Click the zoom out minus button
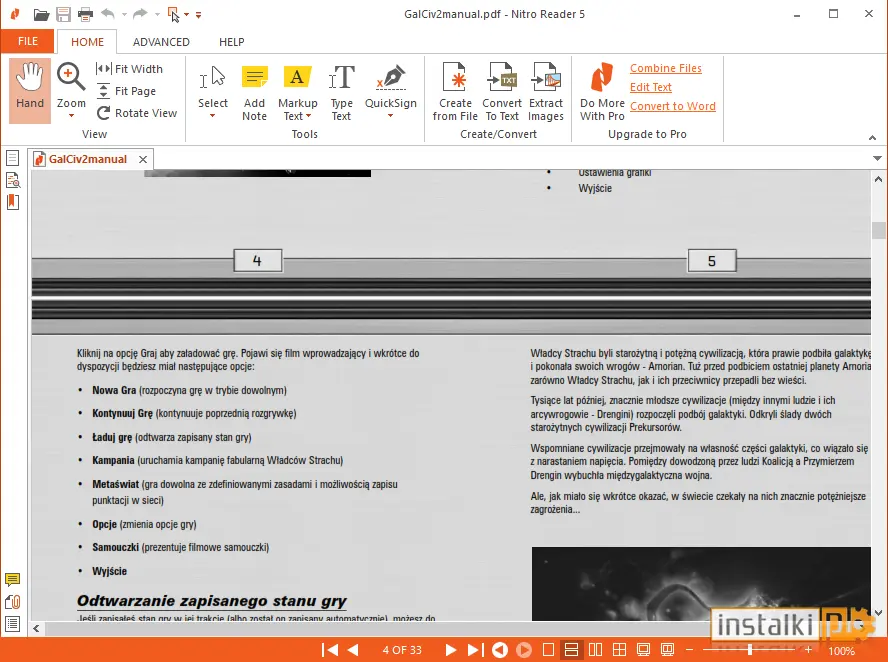The height and width of the screenshot is (662, 888). pyautogui.click(x=689, y=650)
